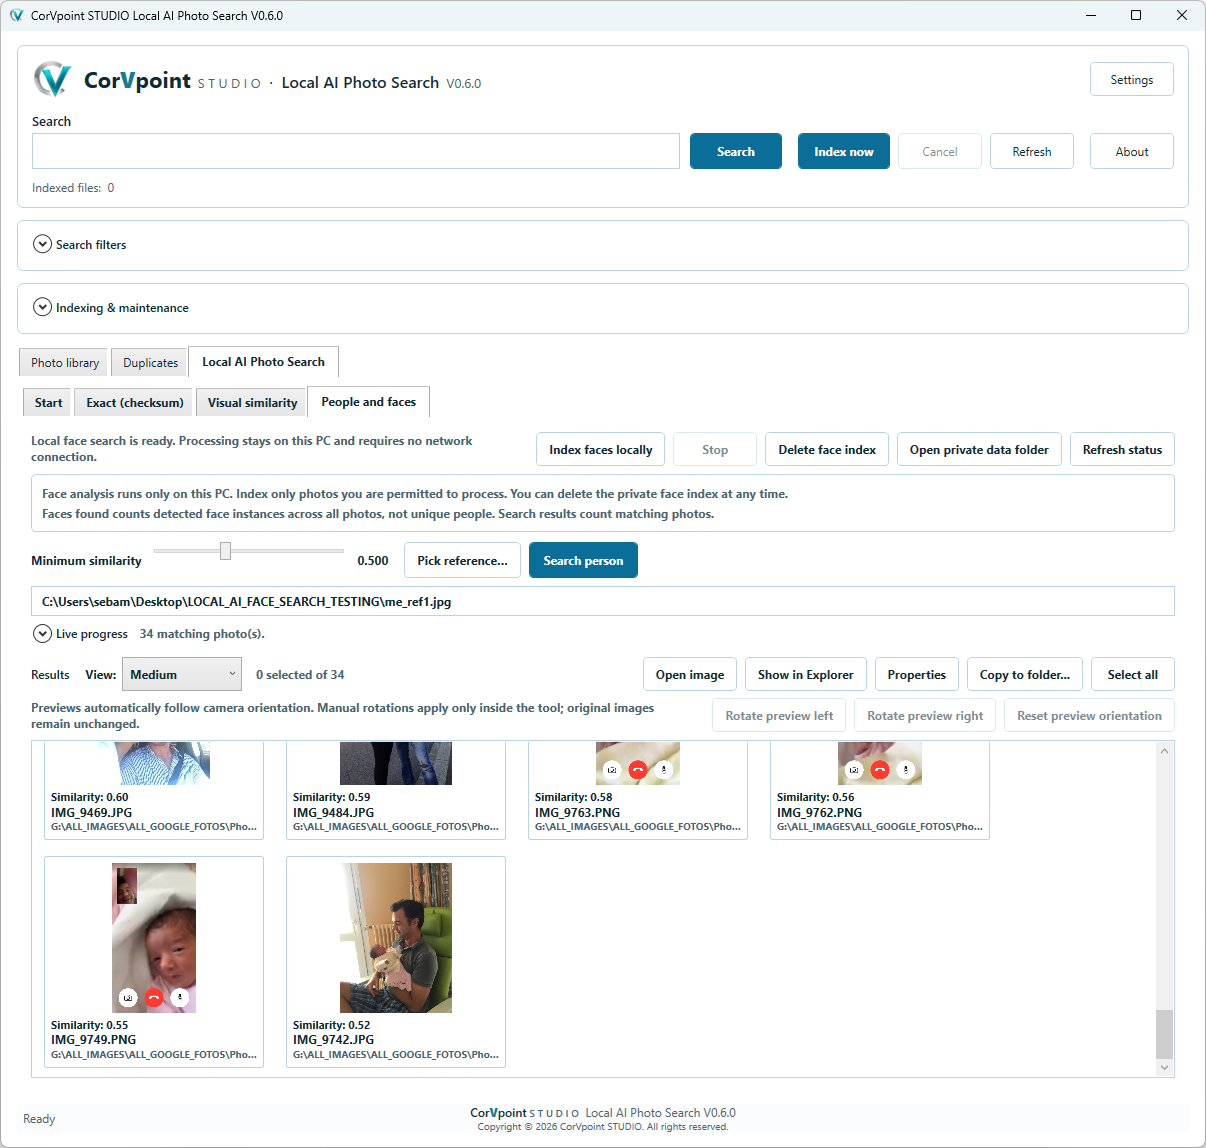Select the IMG_9763.PNG result card
The width and height of the screenshot is (1206, 1148).
pos(638,789)
